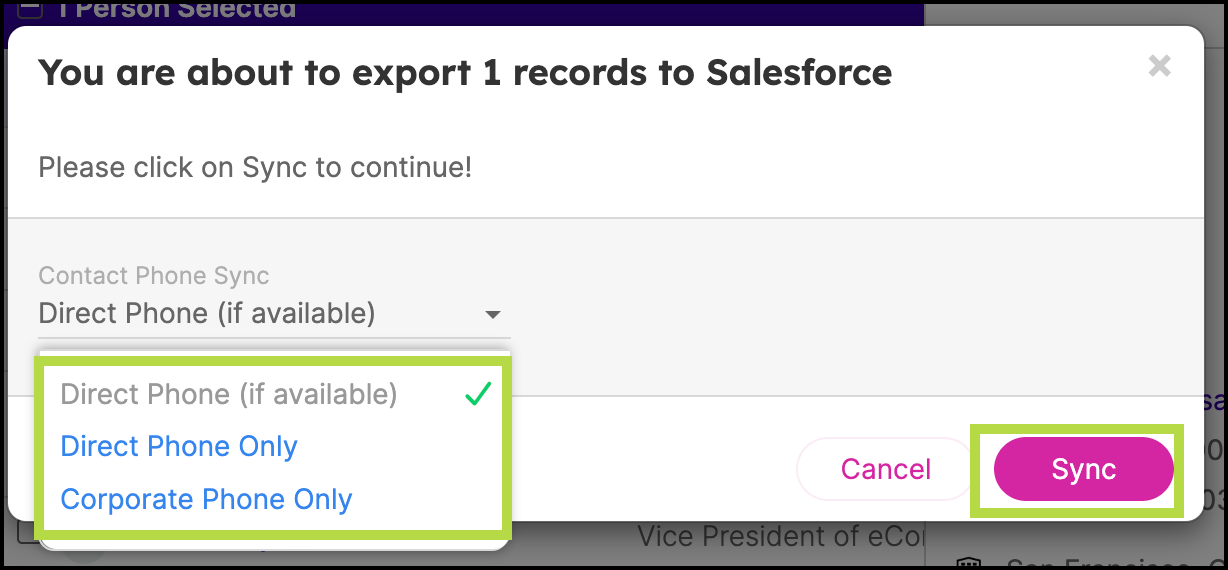Hit the Sync button to export

1083,469
